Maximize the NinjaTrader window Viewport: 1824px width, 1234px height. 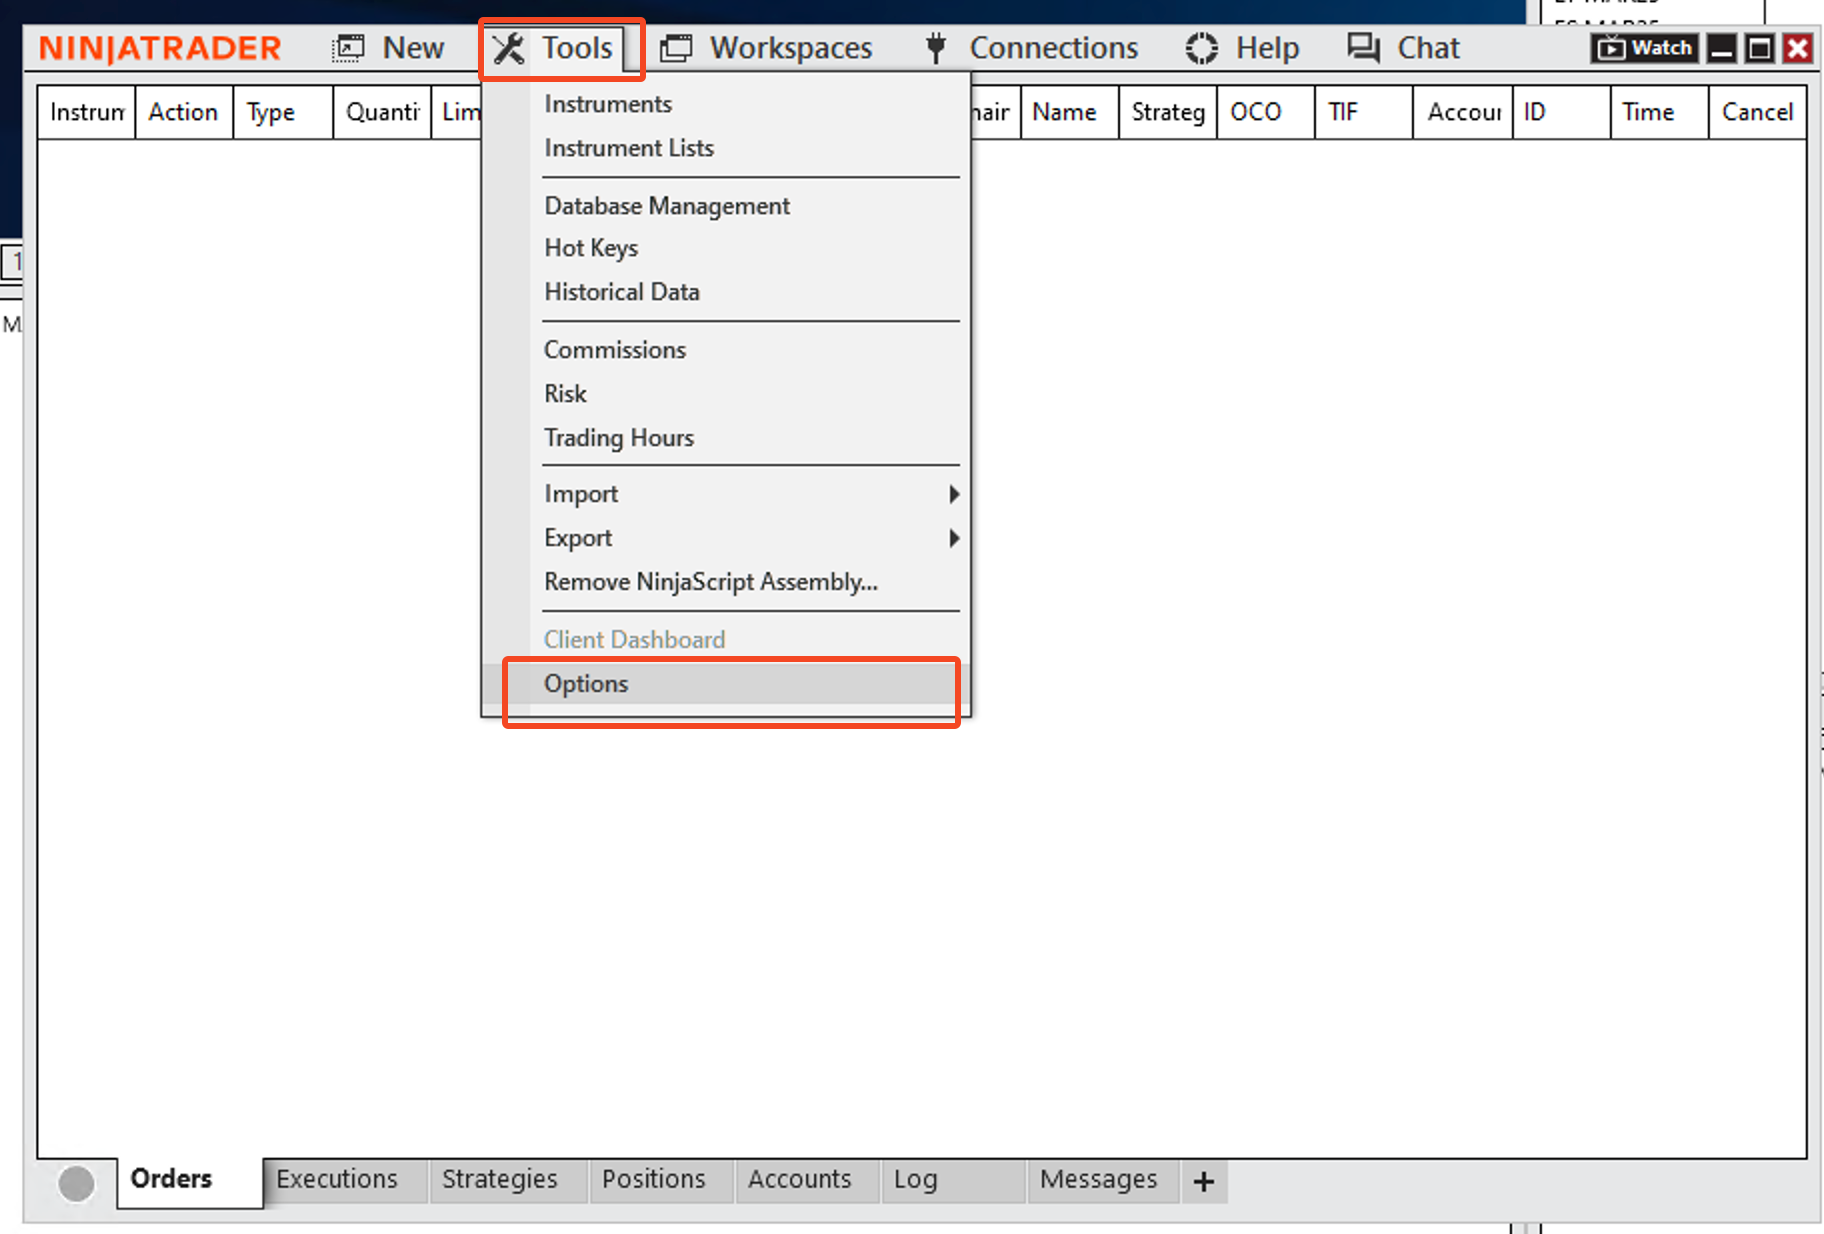1759,48
